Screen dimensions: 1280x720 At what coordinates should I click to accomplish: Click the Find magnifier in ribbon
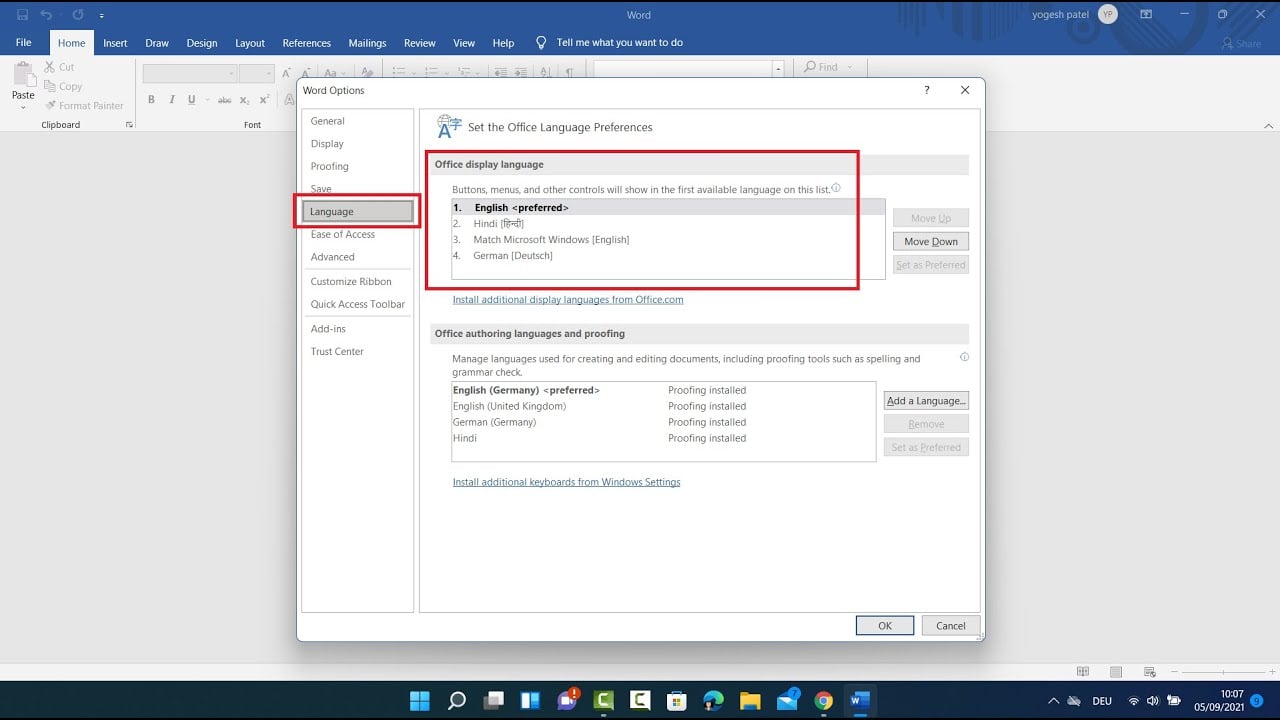[x=810, y=67]
